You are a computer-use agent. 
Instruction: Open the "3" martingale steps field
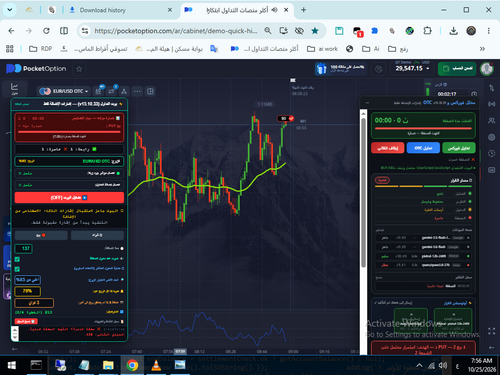34,303
